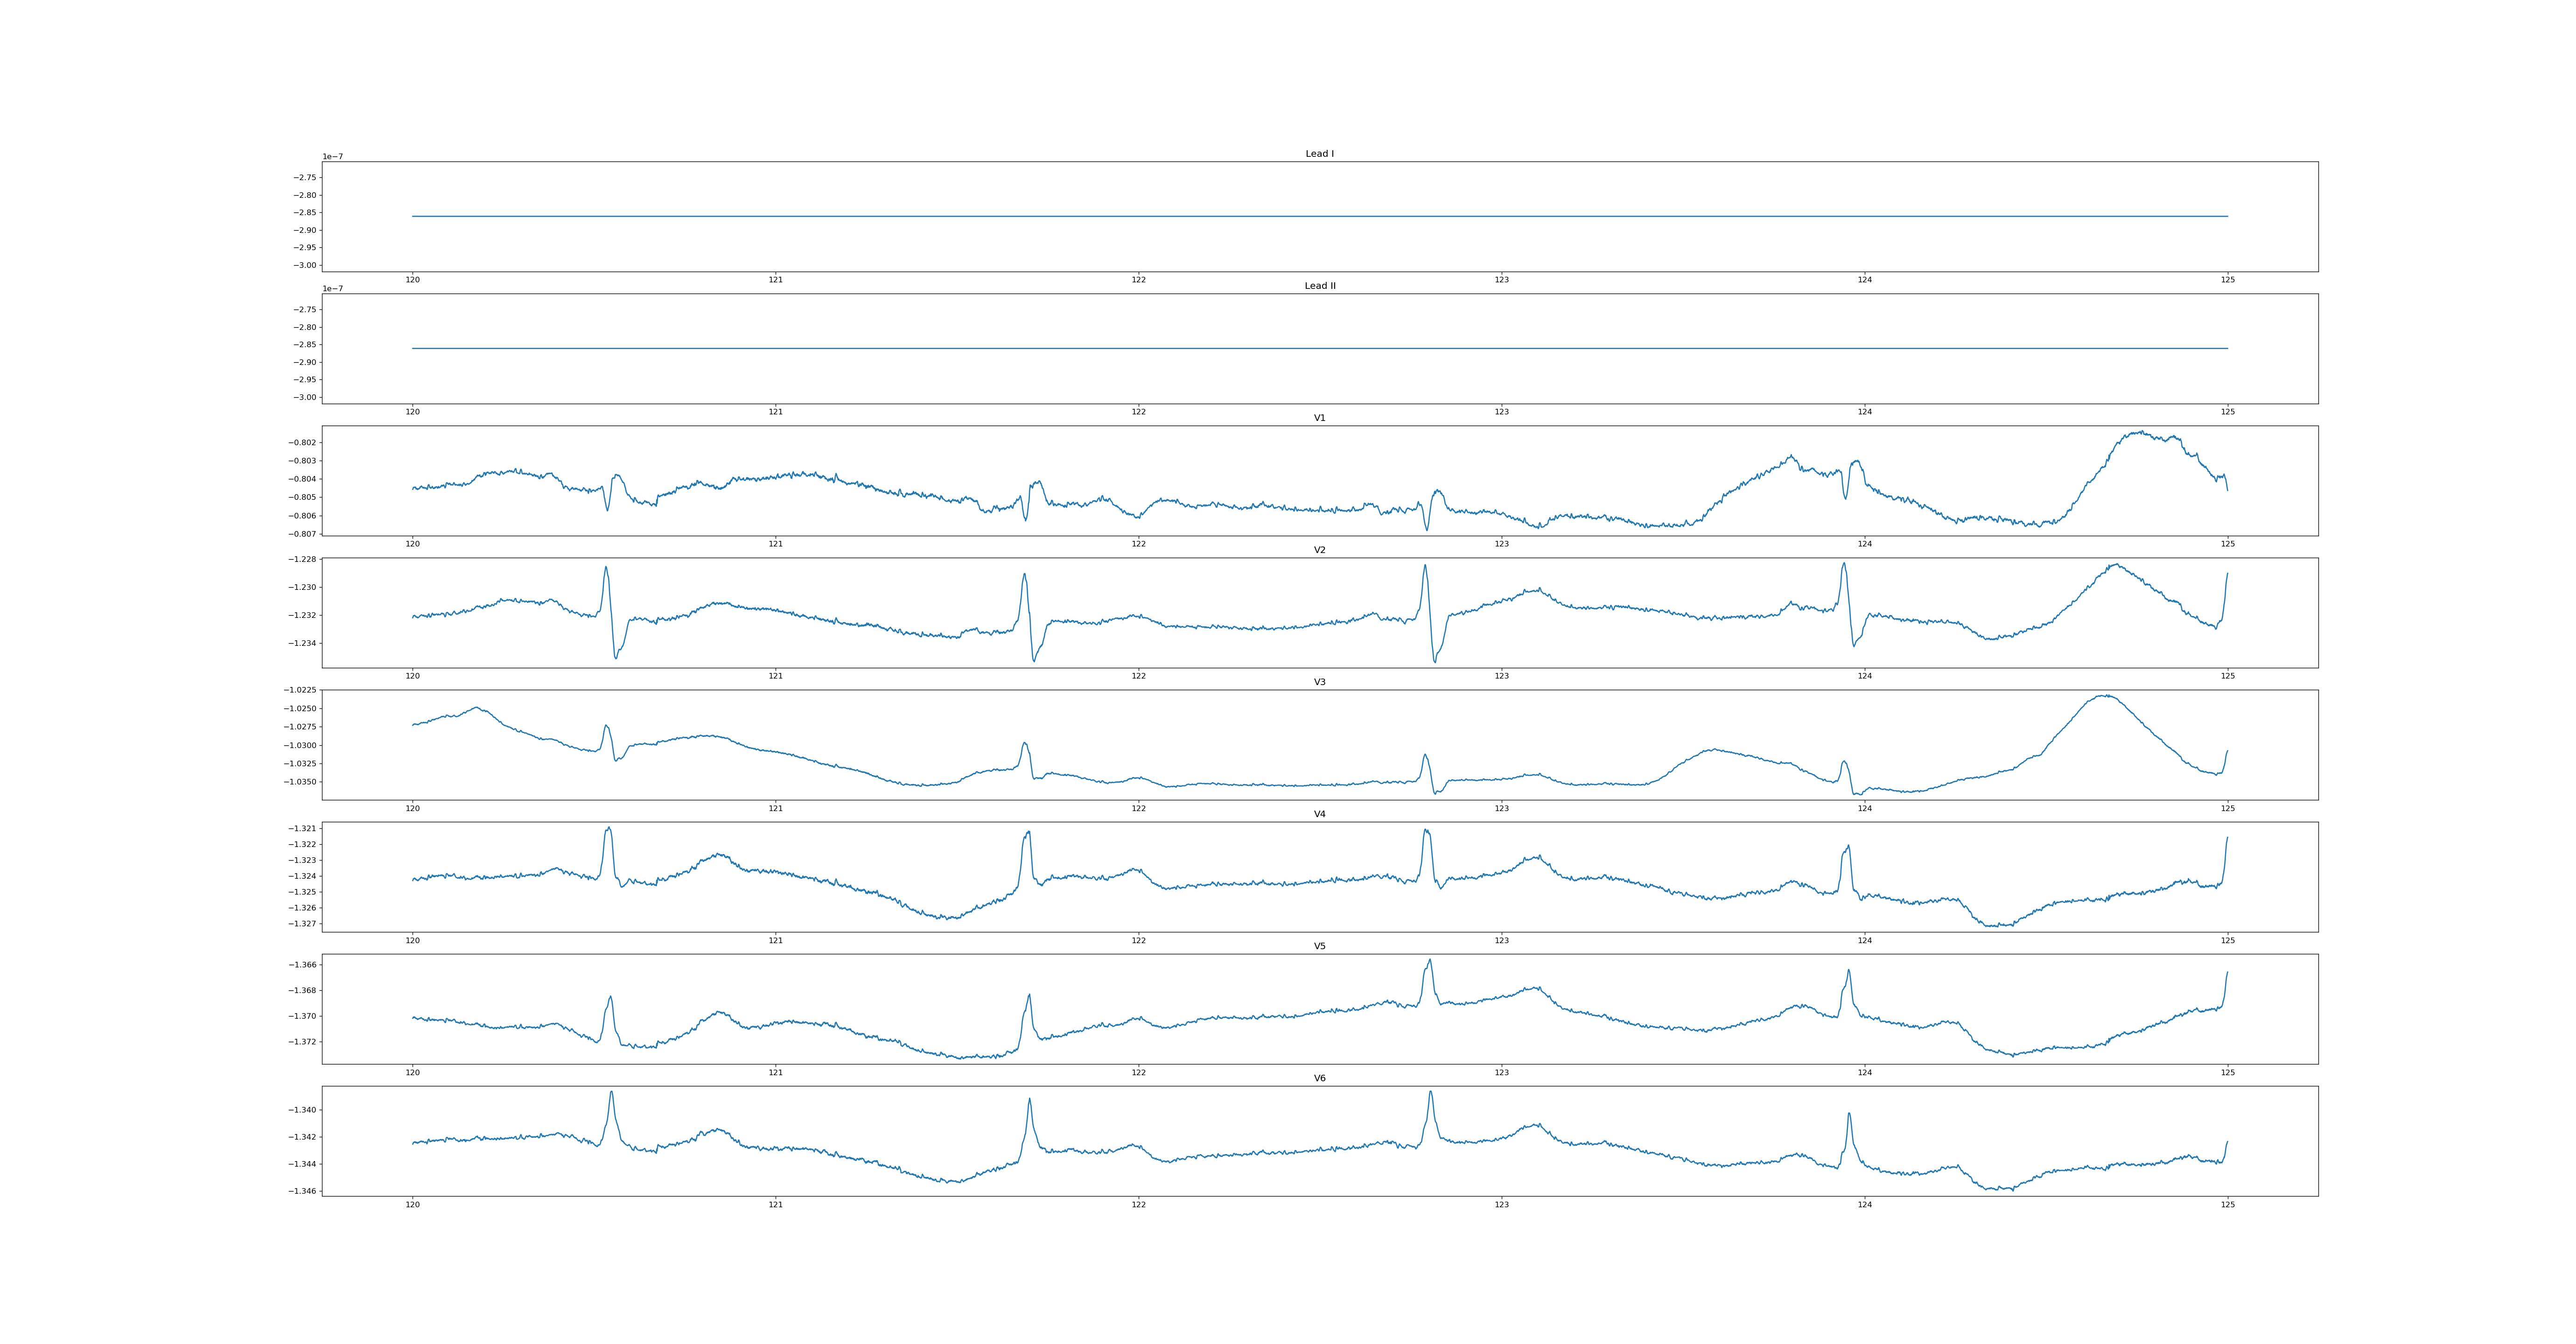Click the −0.802 y-axis label on V1

302,443
